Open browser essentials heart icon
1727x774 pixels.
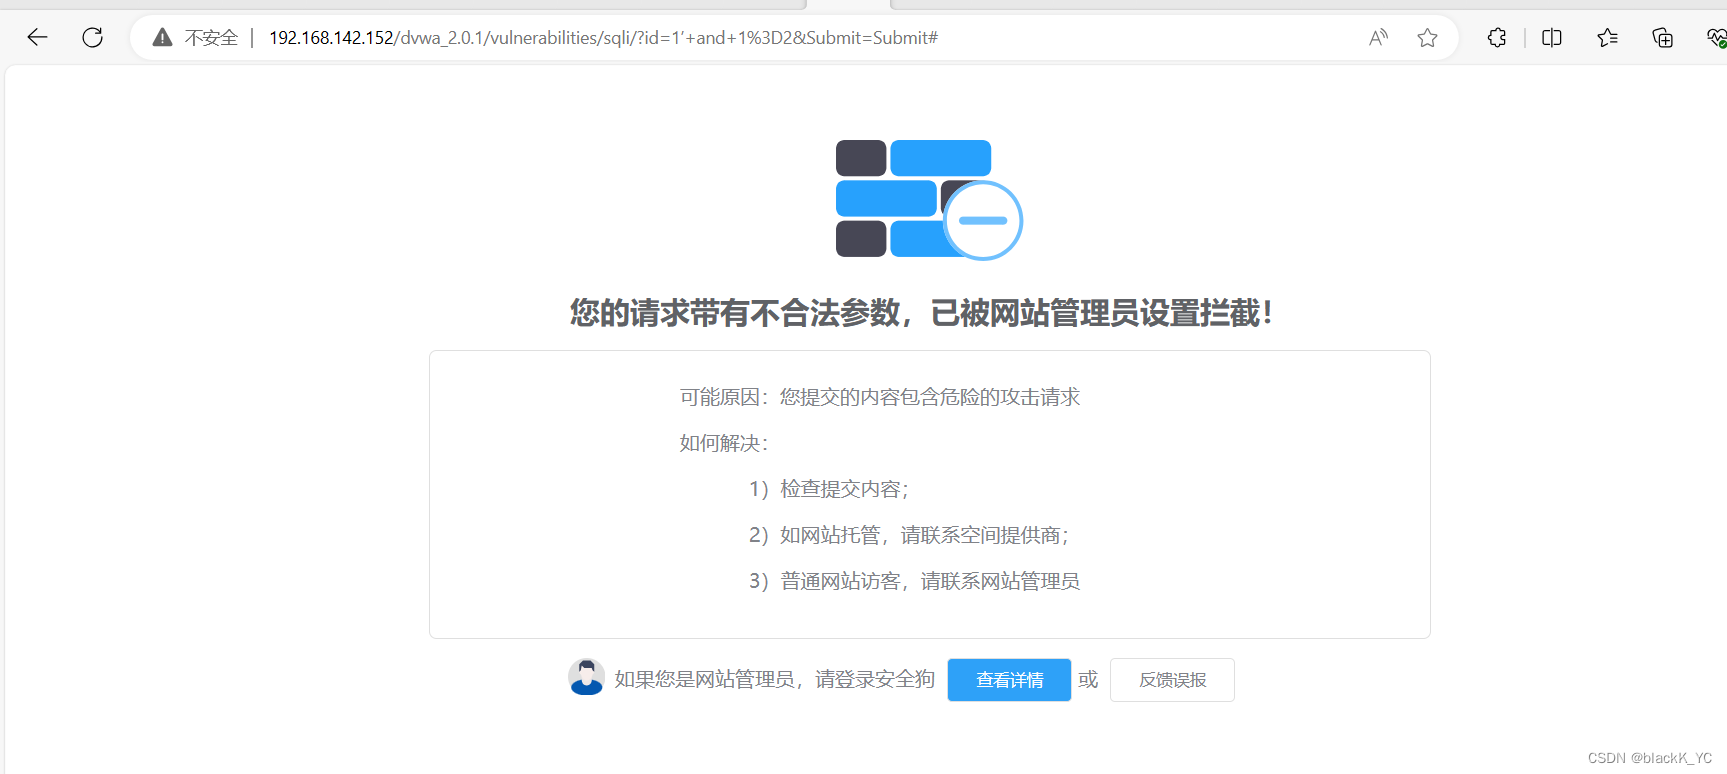(1716, 38)
